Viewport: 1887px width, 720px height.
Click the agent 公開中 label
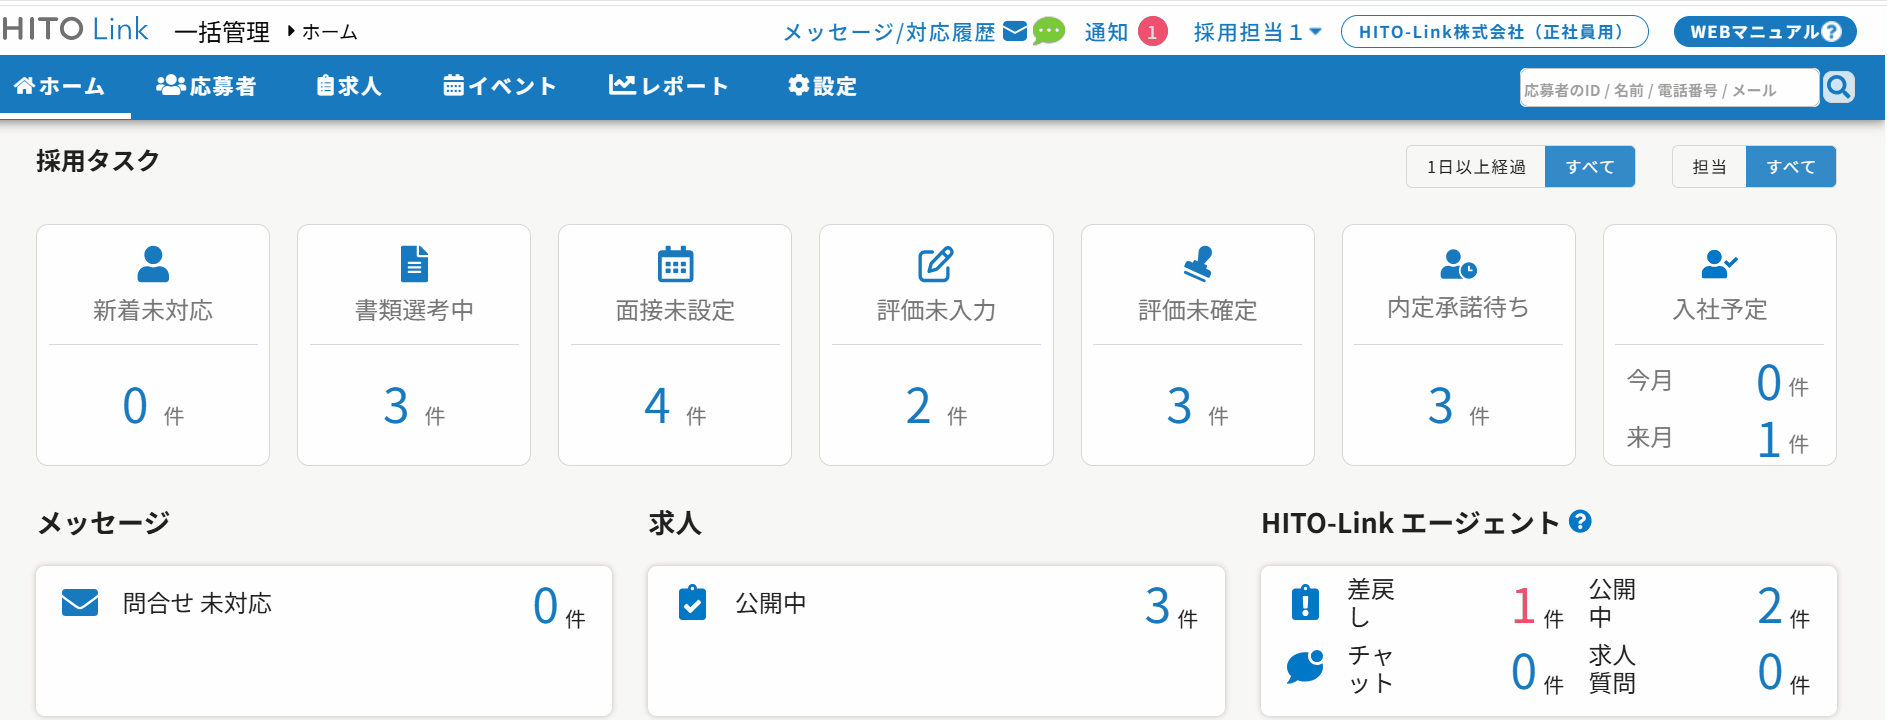pyautogui.click(x=1613, y=603)
